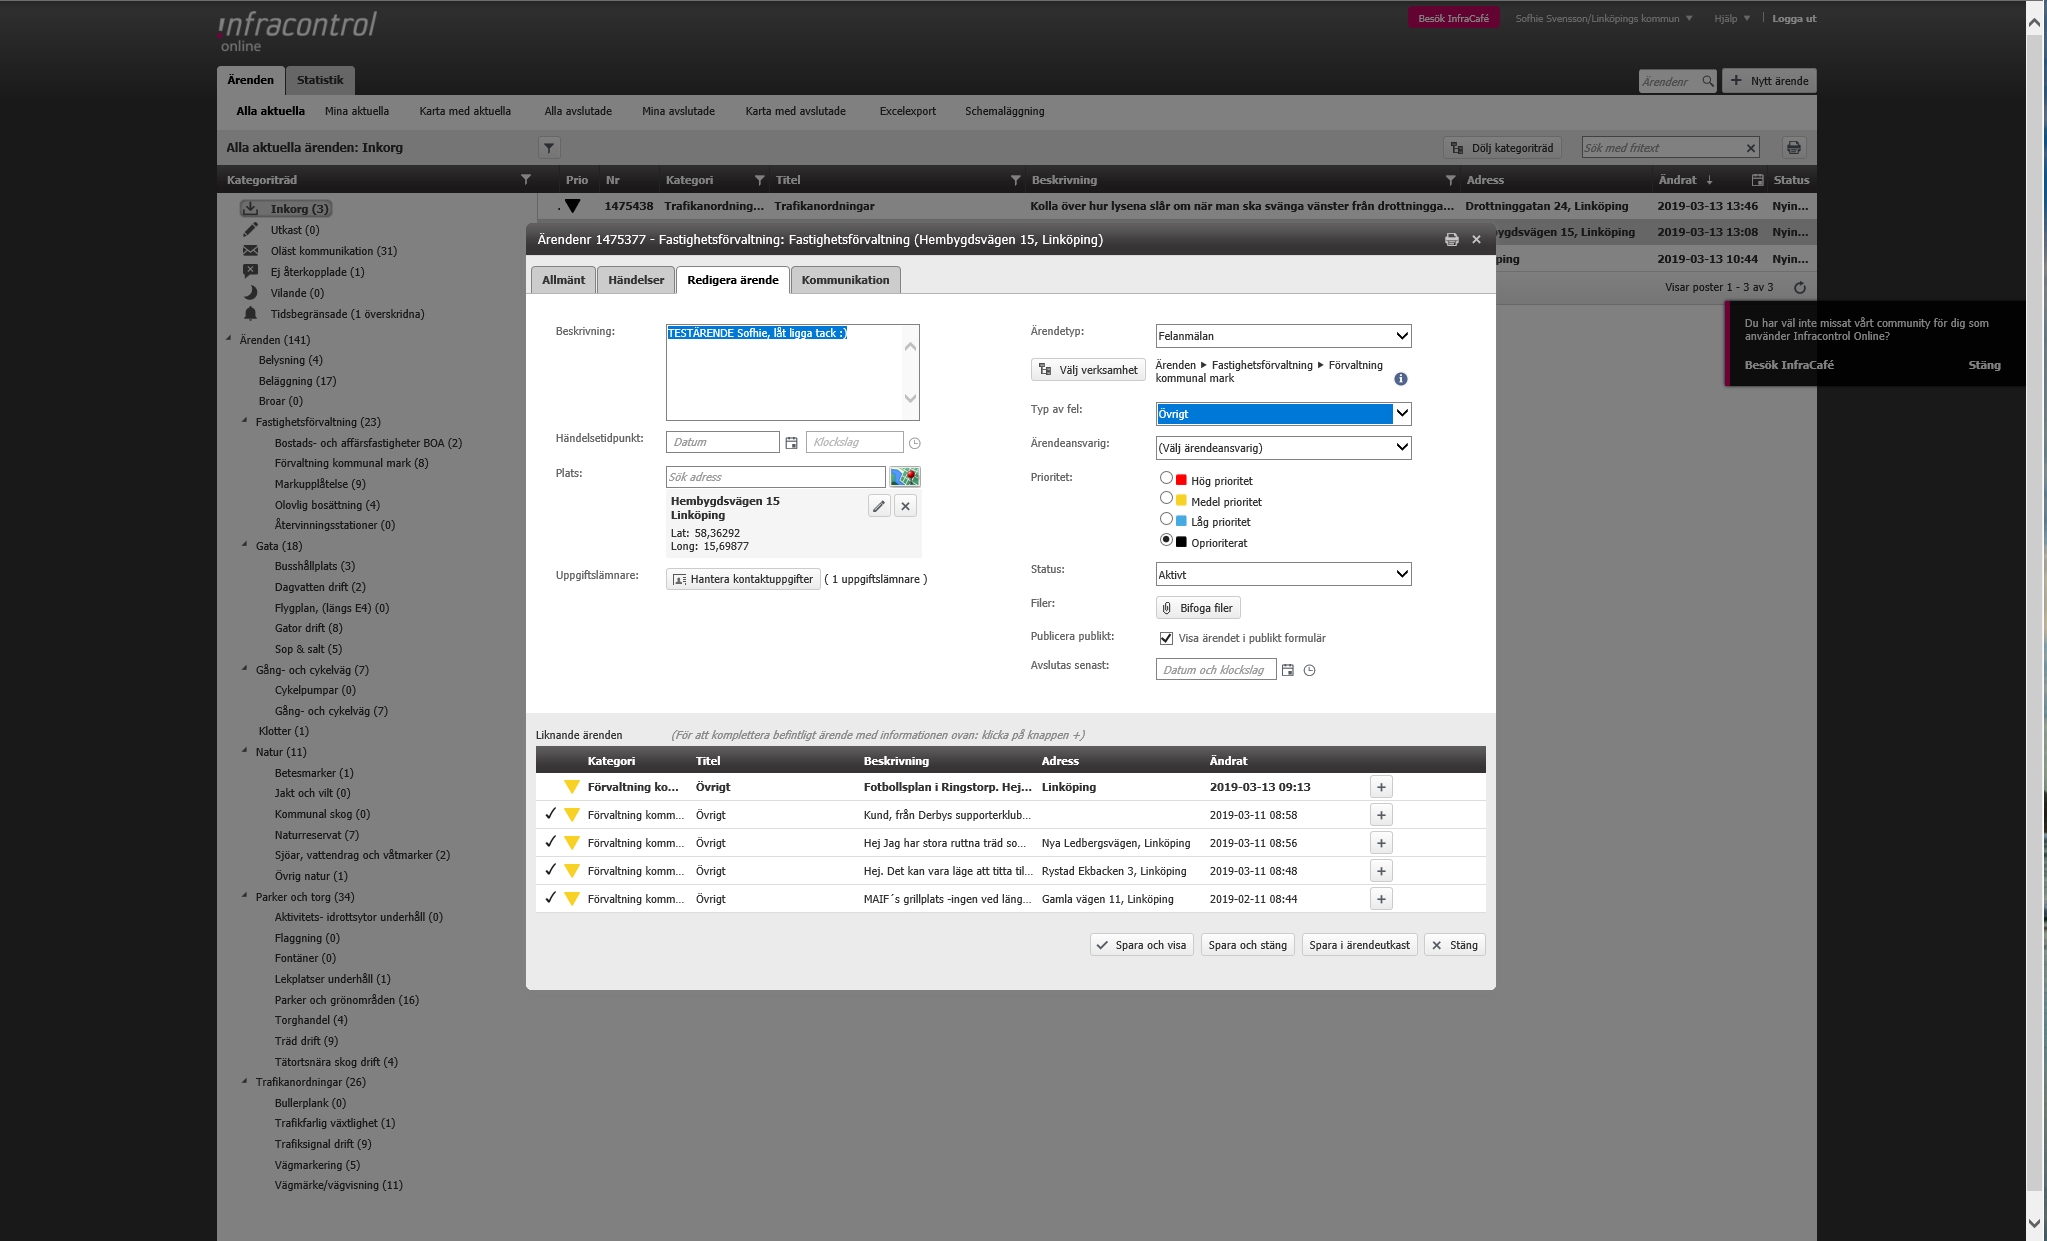The width and height of the screenshot is (2047, 1241).
Task: Edit the Hembygdsvägen 15 address with pencil icon
Action: pos(878,506)
